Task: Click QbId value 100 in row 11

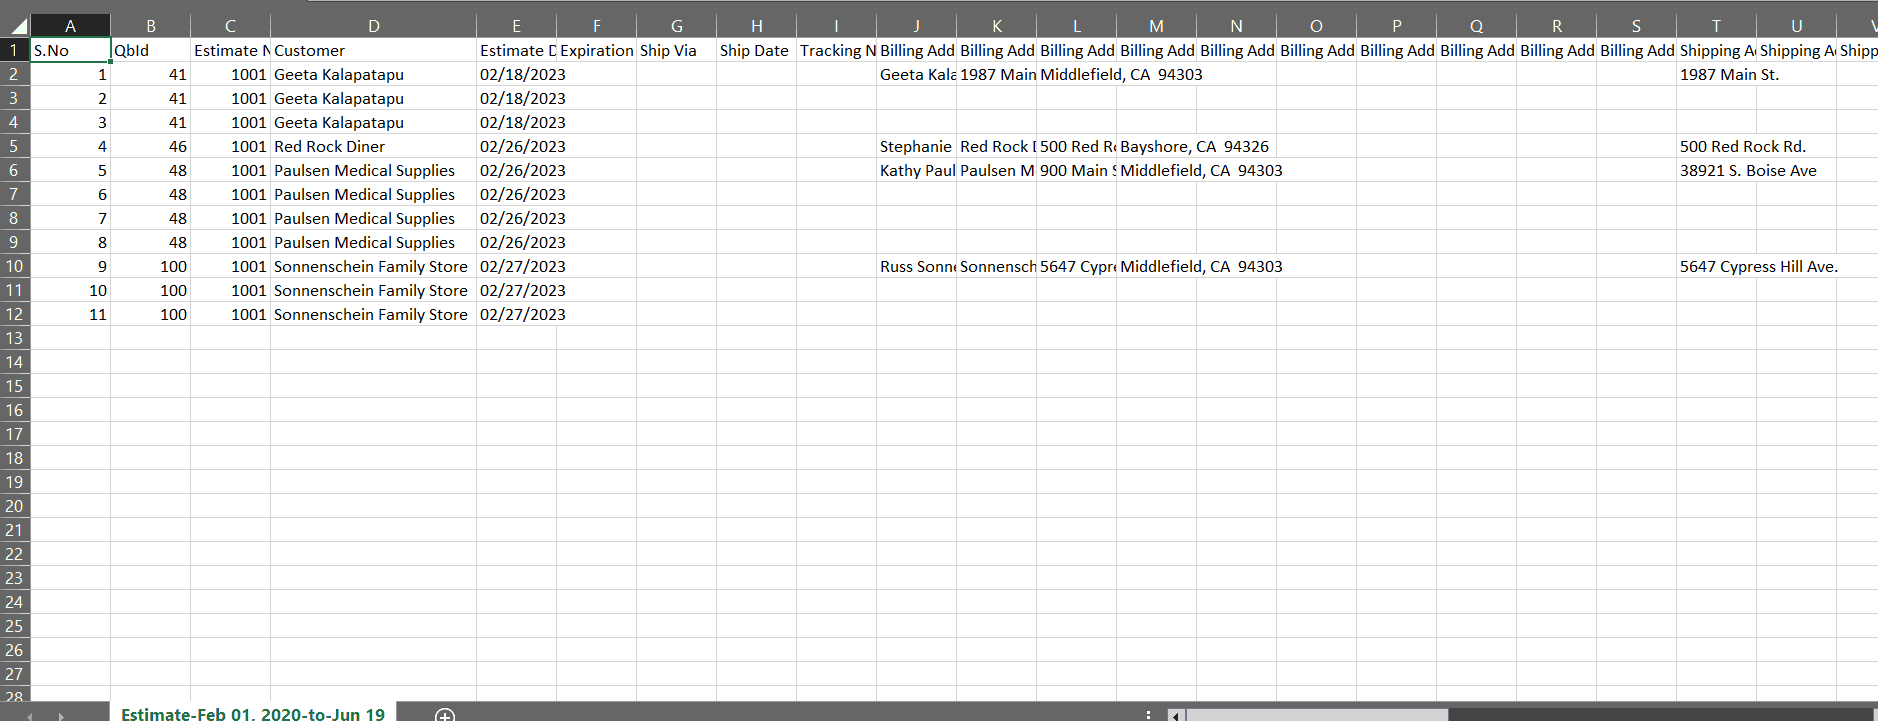Action: click(151, 290)
